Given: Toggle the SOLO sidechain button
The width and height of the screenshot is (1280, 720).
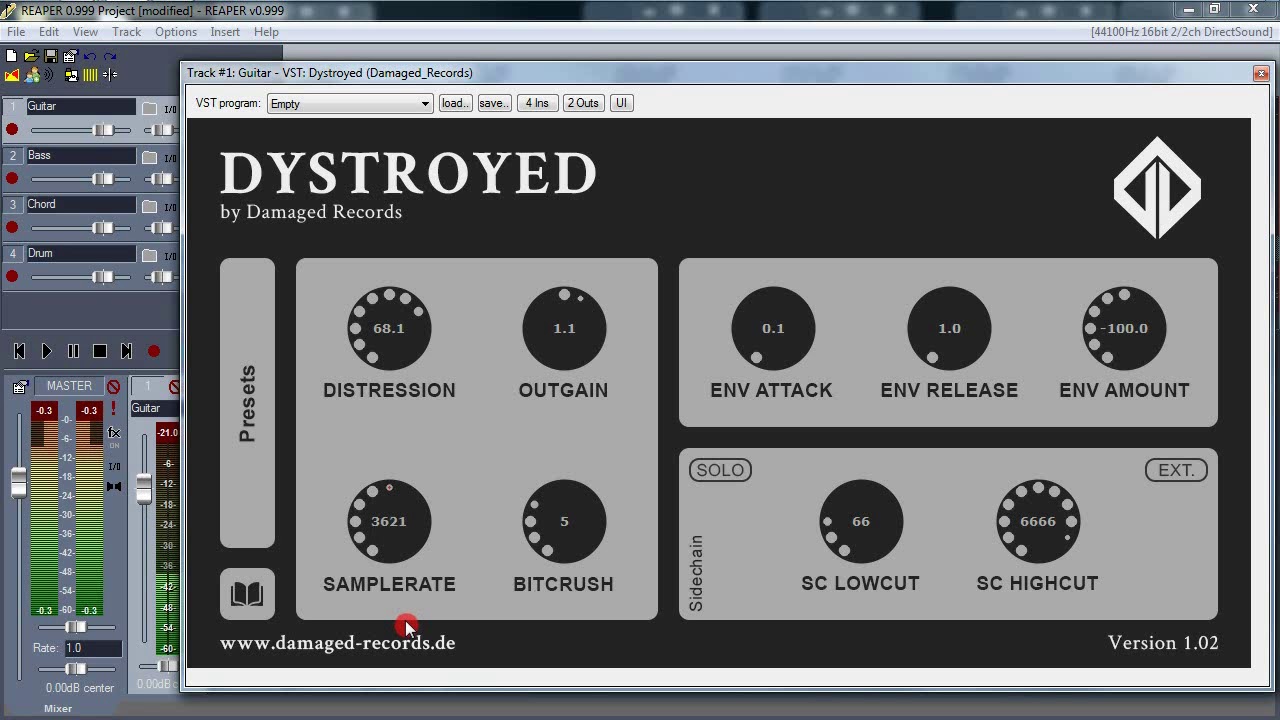Looking at the screenshot, I should point(720,470).
